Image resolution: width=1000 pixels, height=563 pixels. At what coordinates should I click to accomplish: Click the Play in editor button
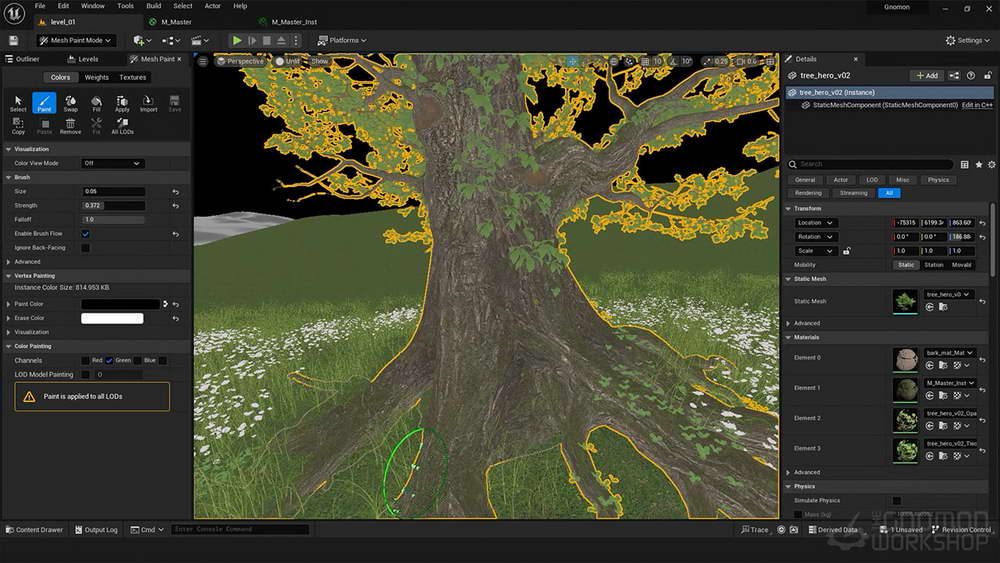click(x=237, y=40)
